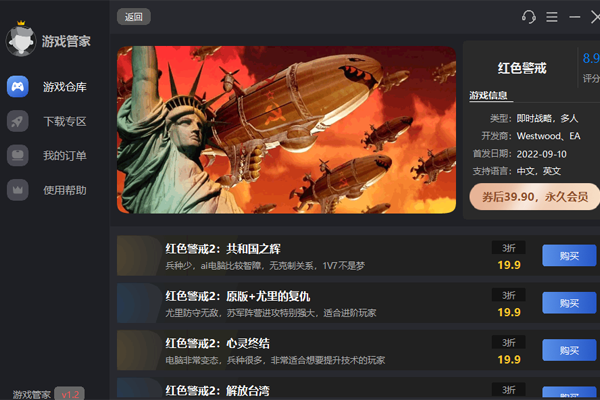The image size is (600, 400).
Task: Open 我的订单 sidebar item
Action: click(x=65, y=156)
